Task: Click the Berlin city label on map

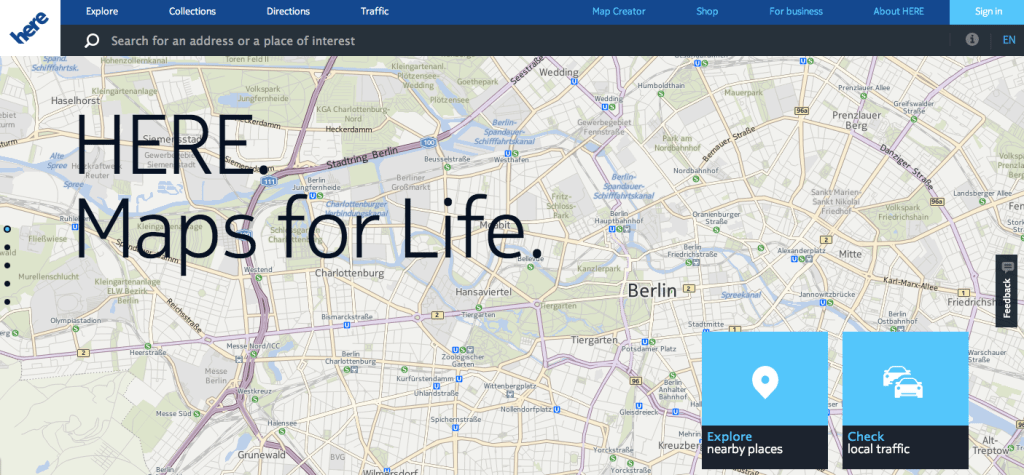Action: click(652, 291)
